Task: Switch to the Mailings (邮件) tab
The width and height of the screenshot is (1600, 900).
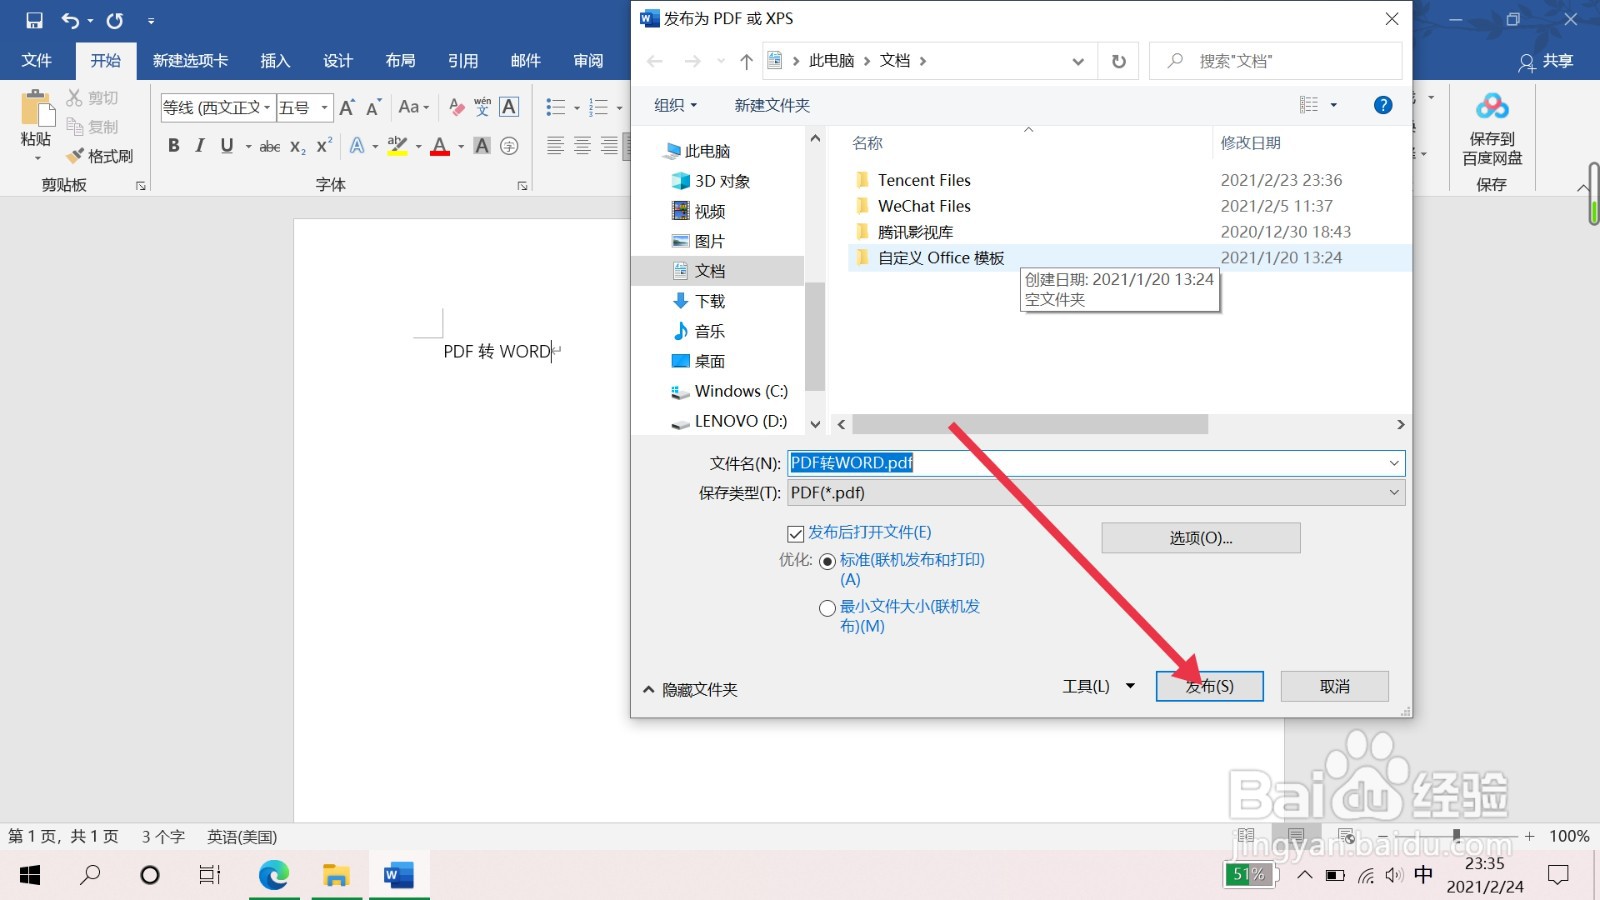Action: [526, 60]
